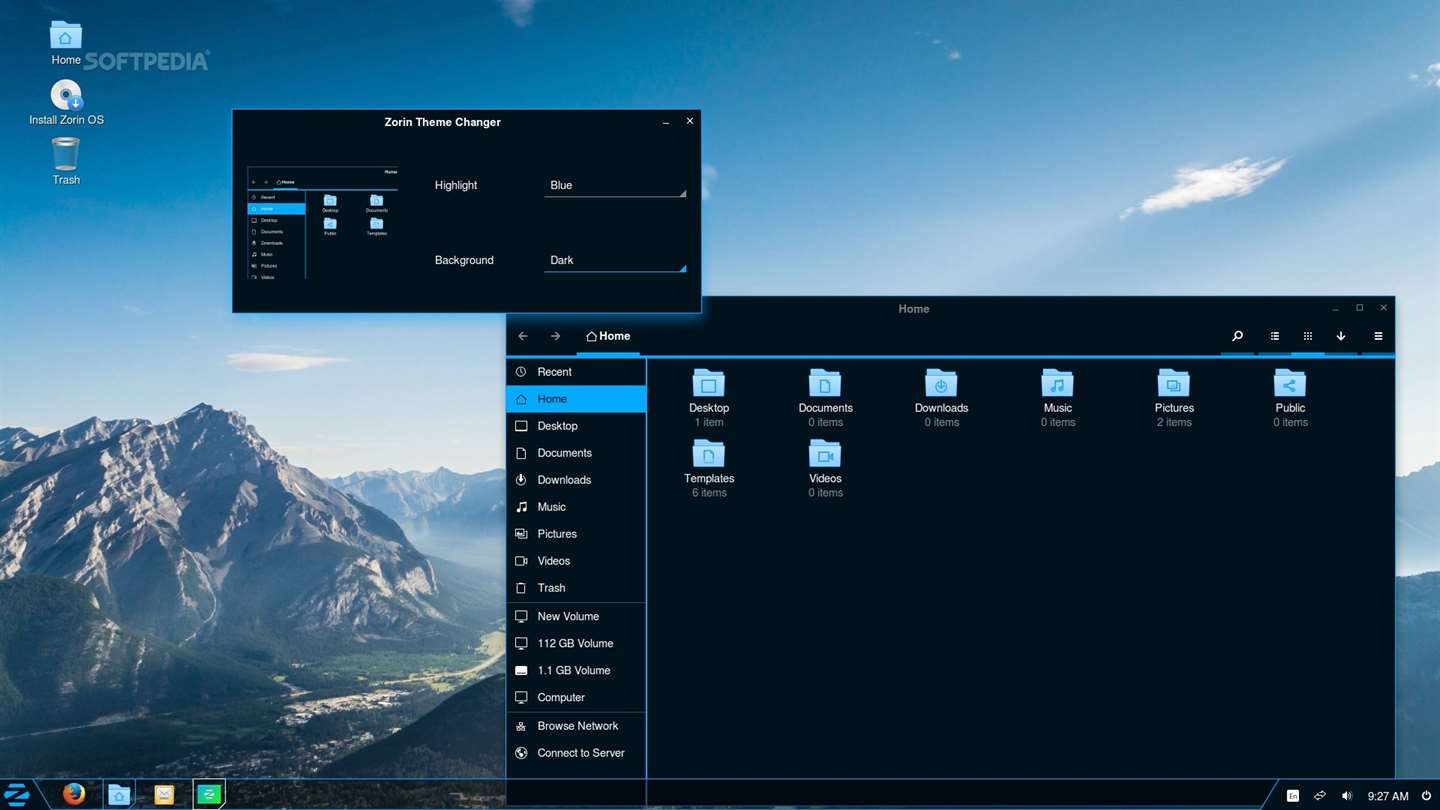Screen dimensions: 1440x810
Task: Open the Public folder icon
Action: click(1290, 384)
